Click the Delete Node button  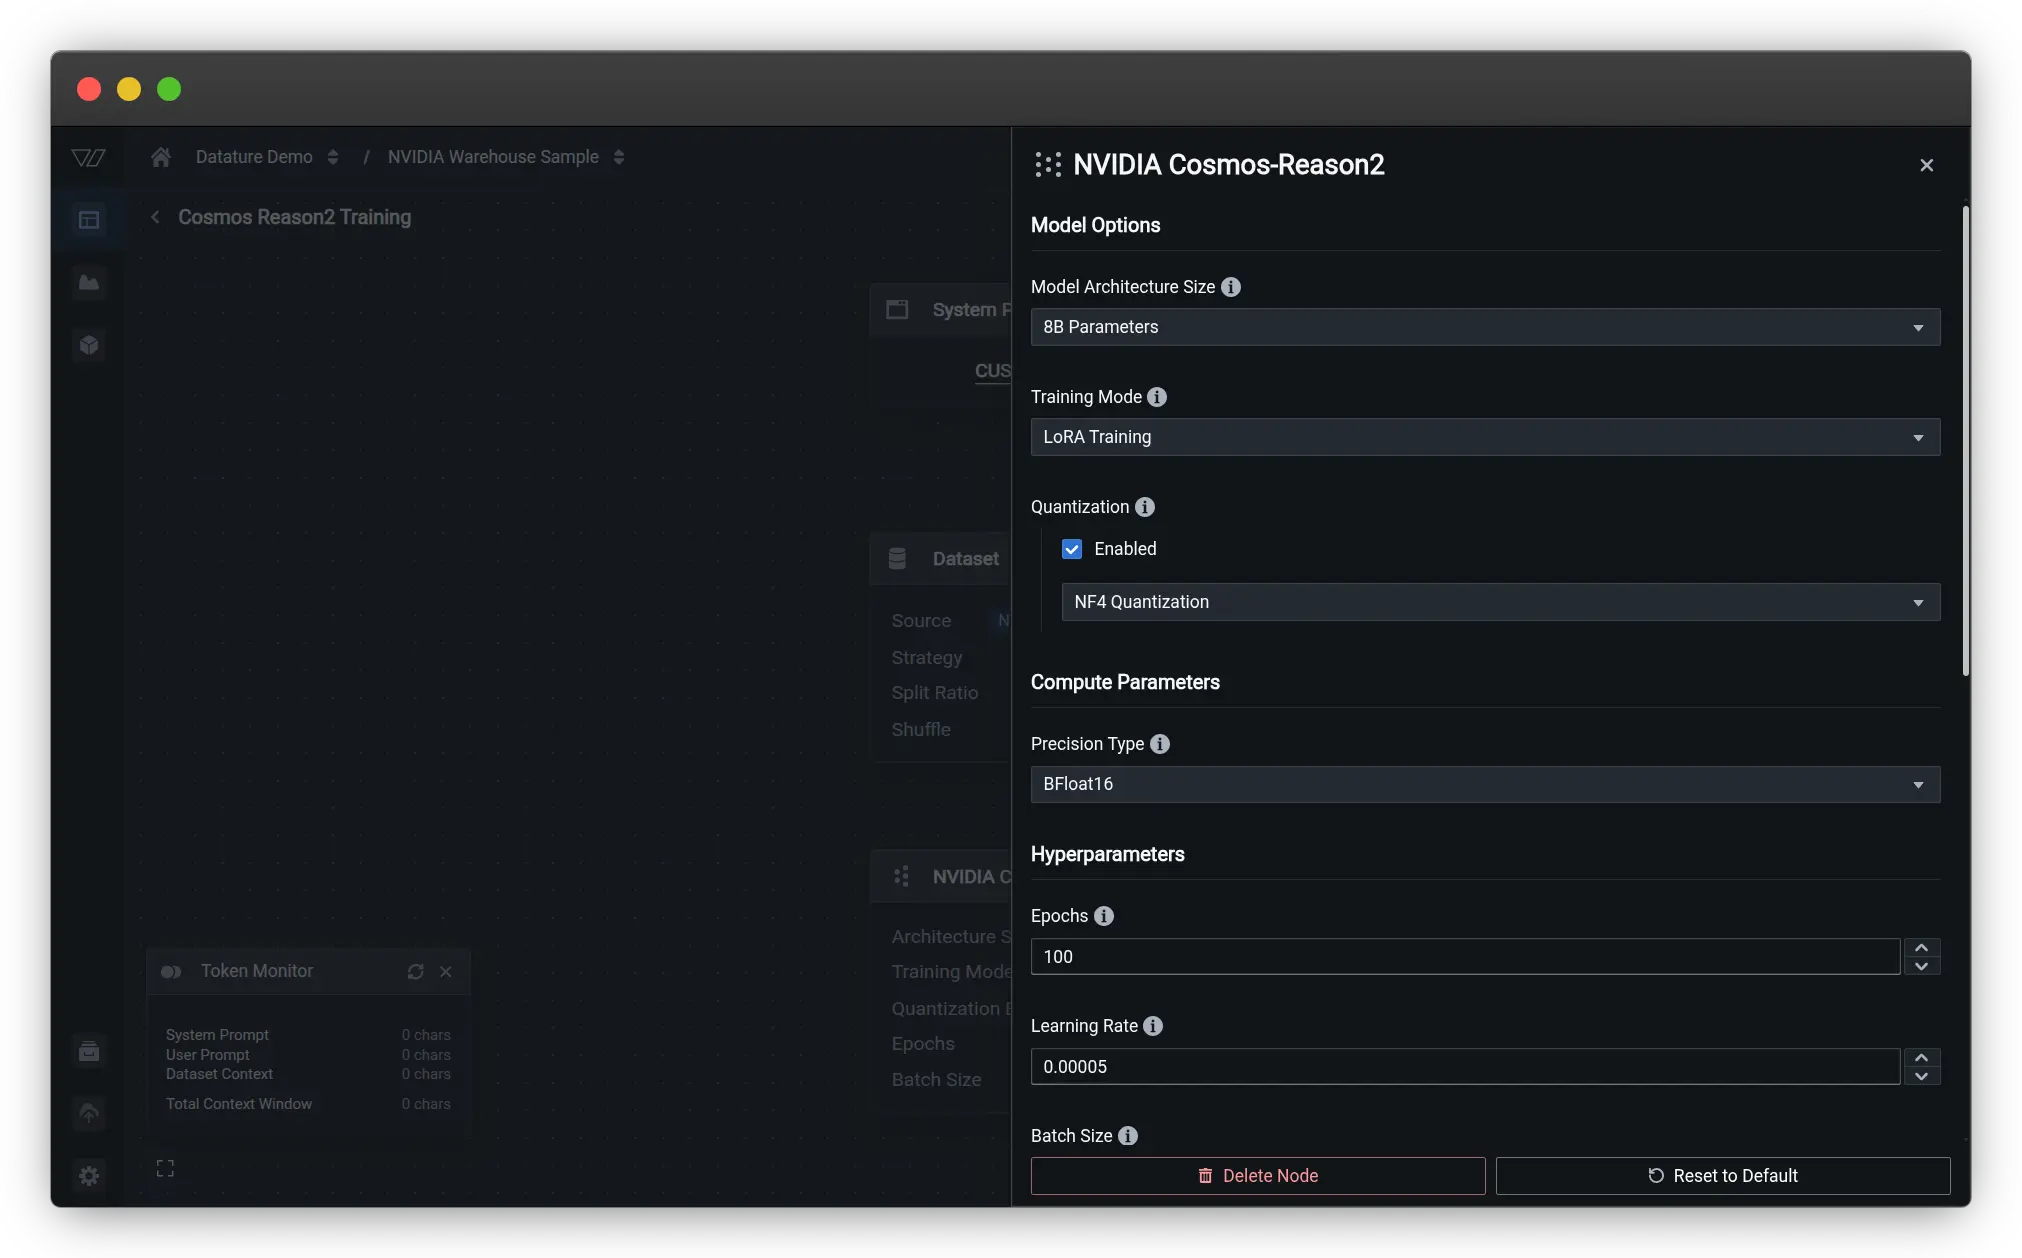[x=1258, y=1176]
